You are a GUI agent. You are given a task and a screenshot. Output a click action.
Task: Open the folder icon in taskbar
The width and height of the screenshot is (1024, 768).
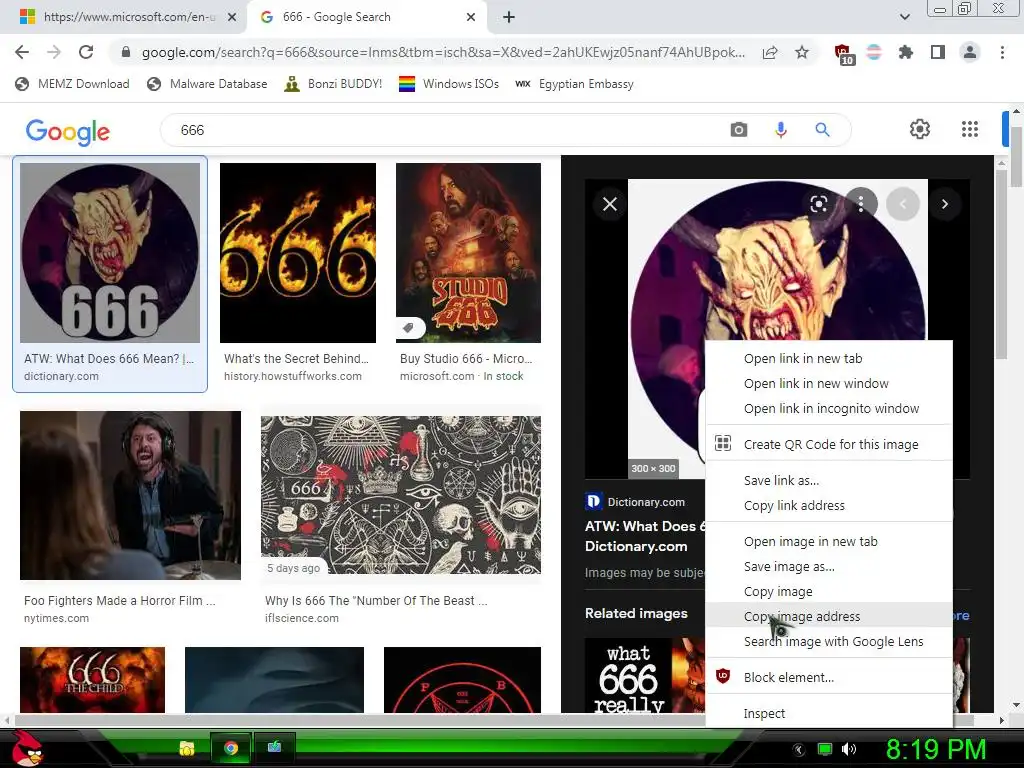point(187,748)
